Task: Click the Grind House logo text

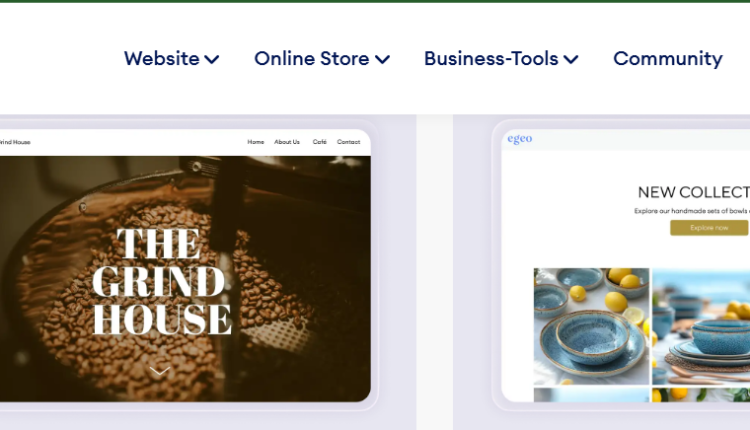Action: click(15, 142)
